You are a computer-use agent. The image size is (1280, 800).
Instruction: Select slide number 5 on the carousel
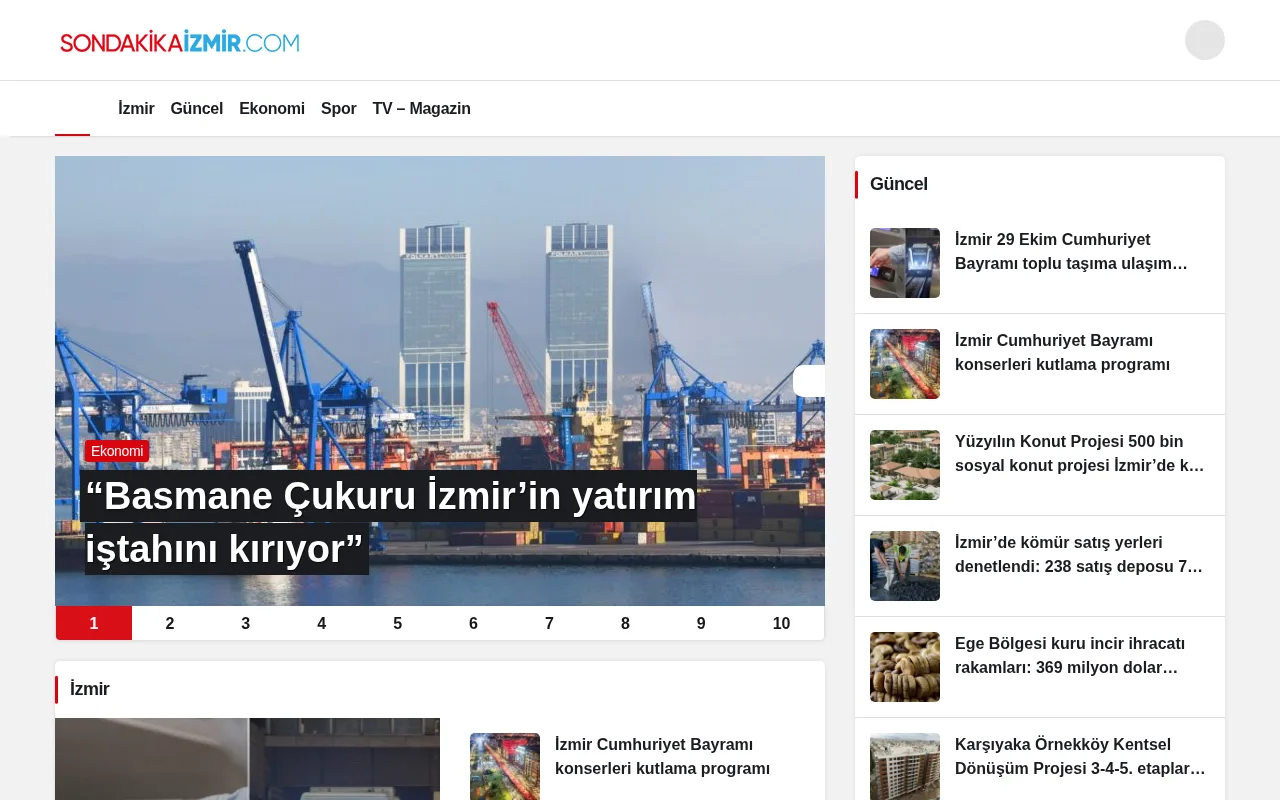click(397, 623)
